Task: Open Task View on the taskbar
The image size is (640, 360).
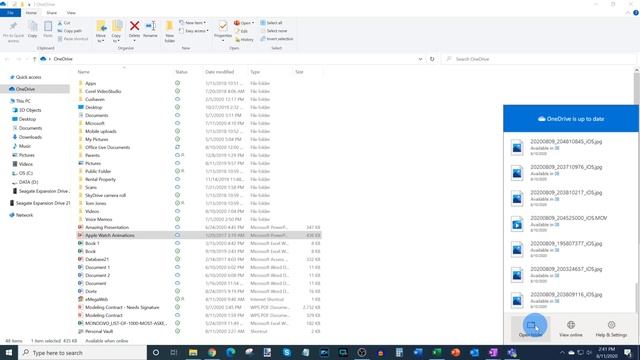Action: (174, 352)
